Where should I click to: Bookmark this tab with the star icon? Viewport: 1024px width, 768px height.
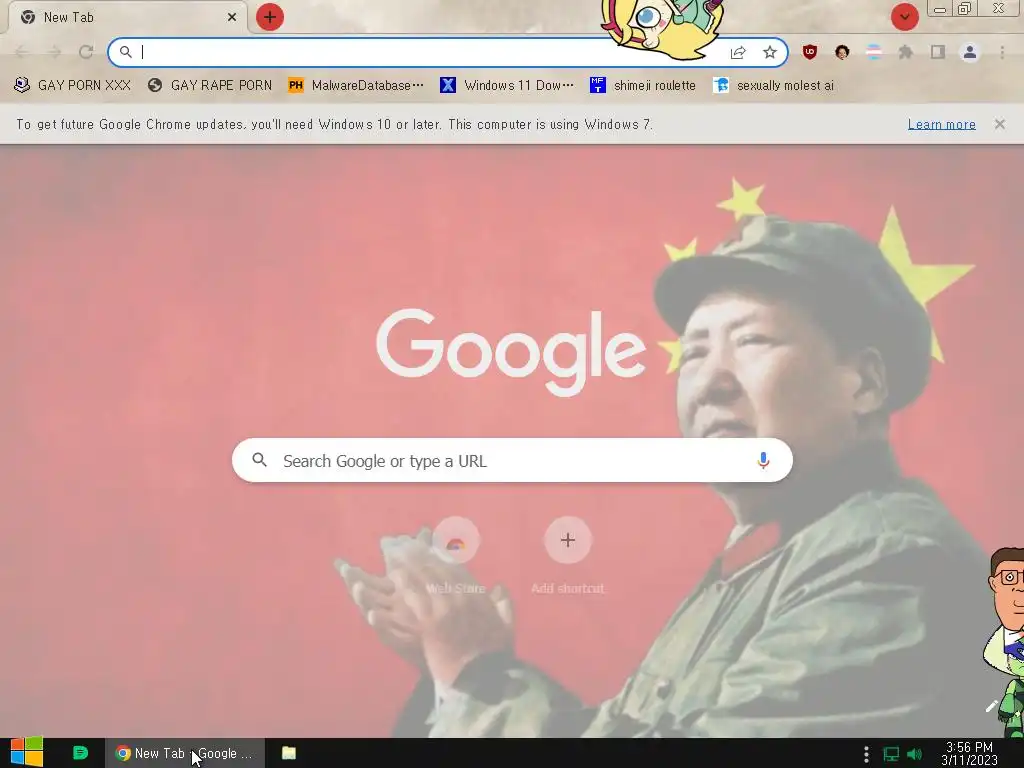[770, 52]
